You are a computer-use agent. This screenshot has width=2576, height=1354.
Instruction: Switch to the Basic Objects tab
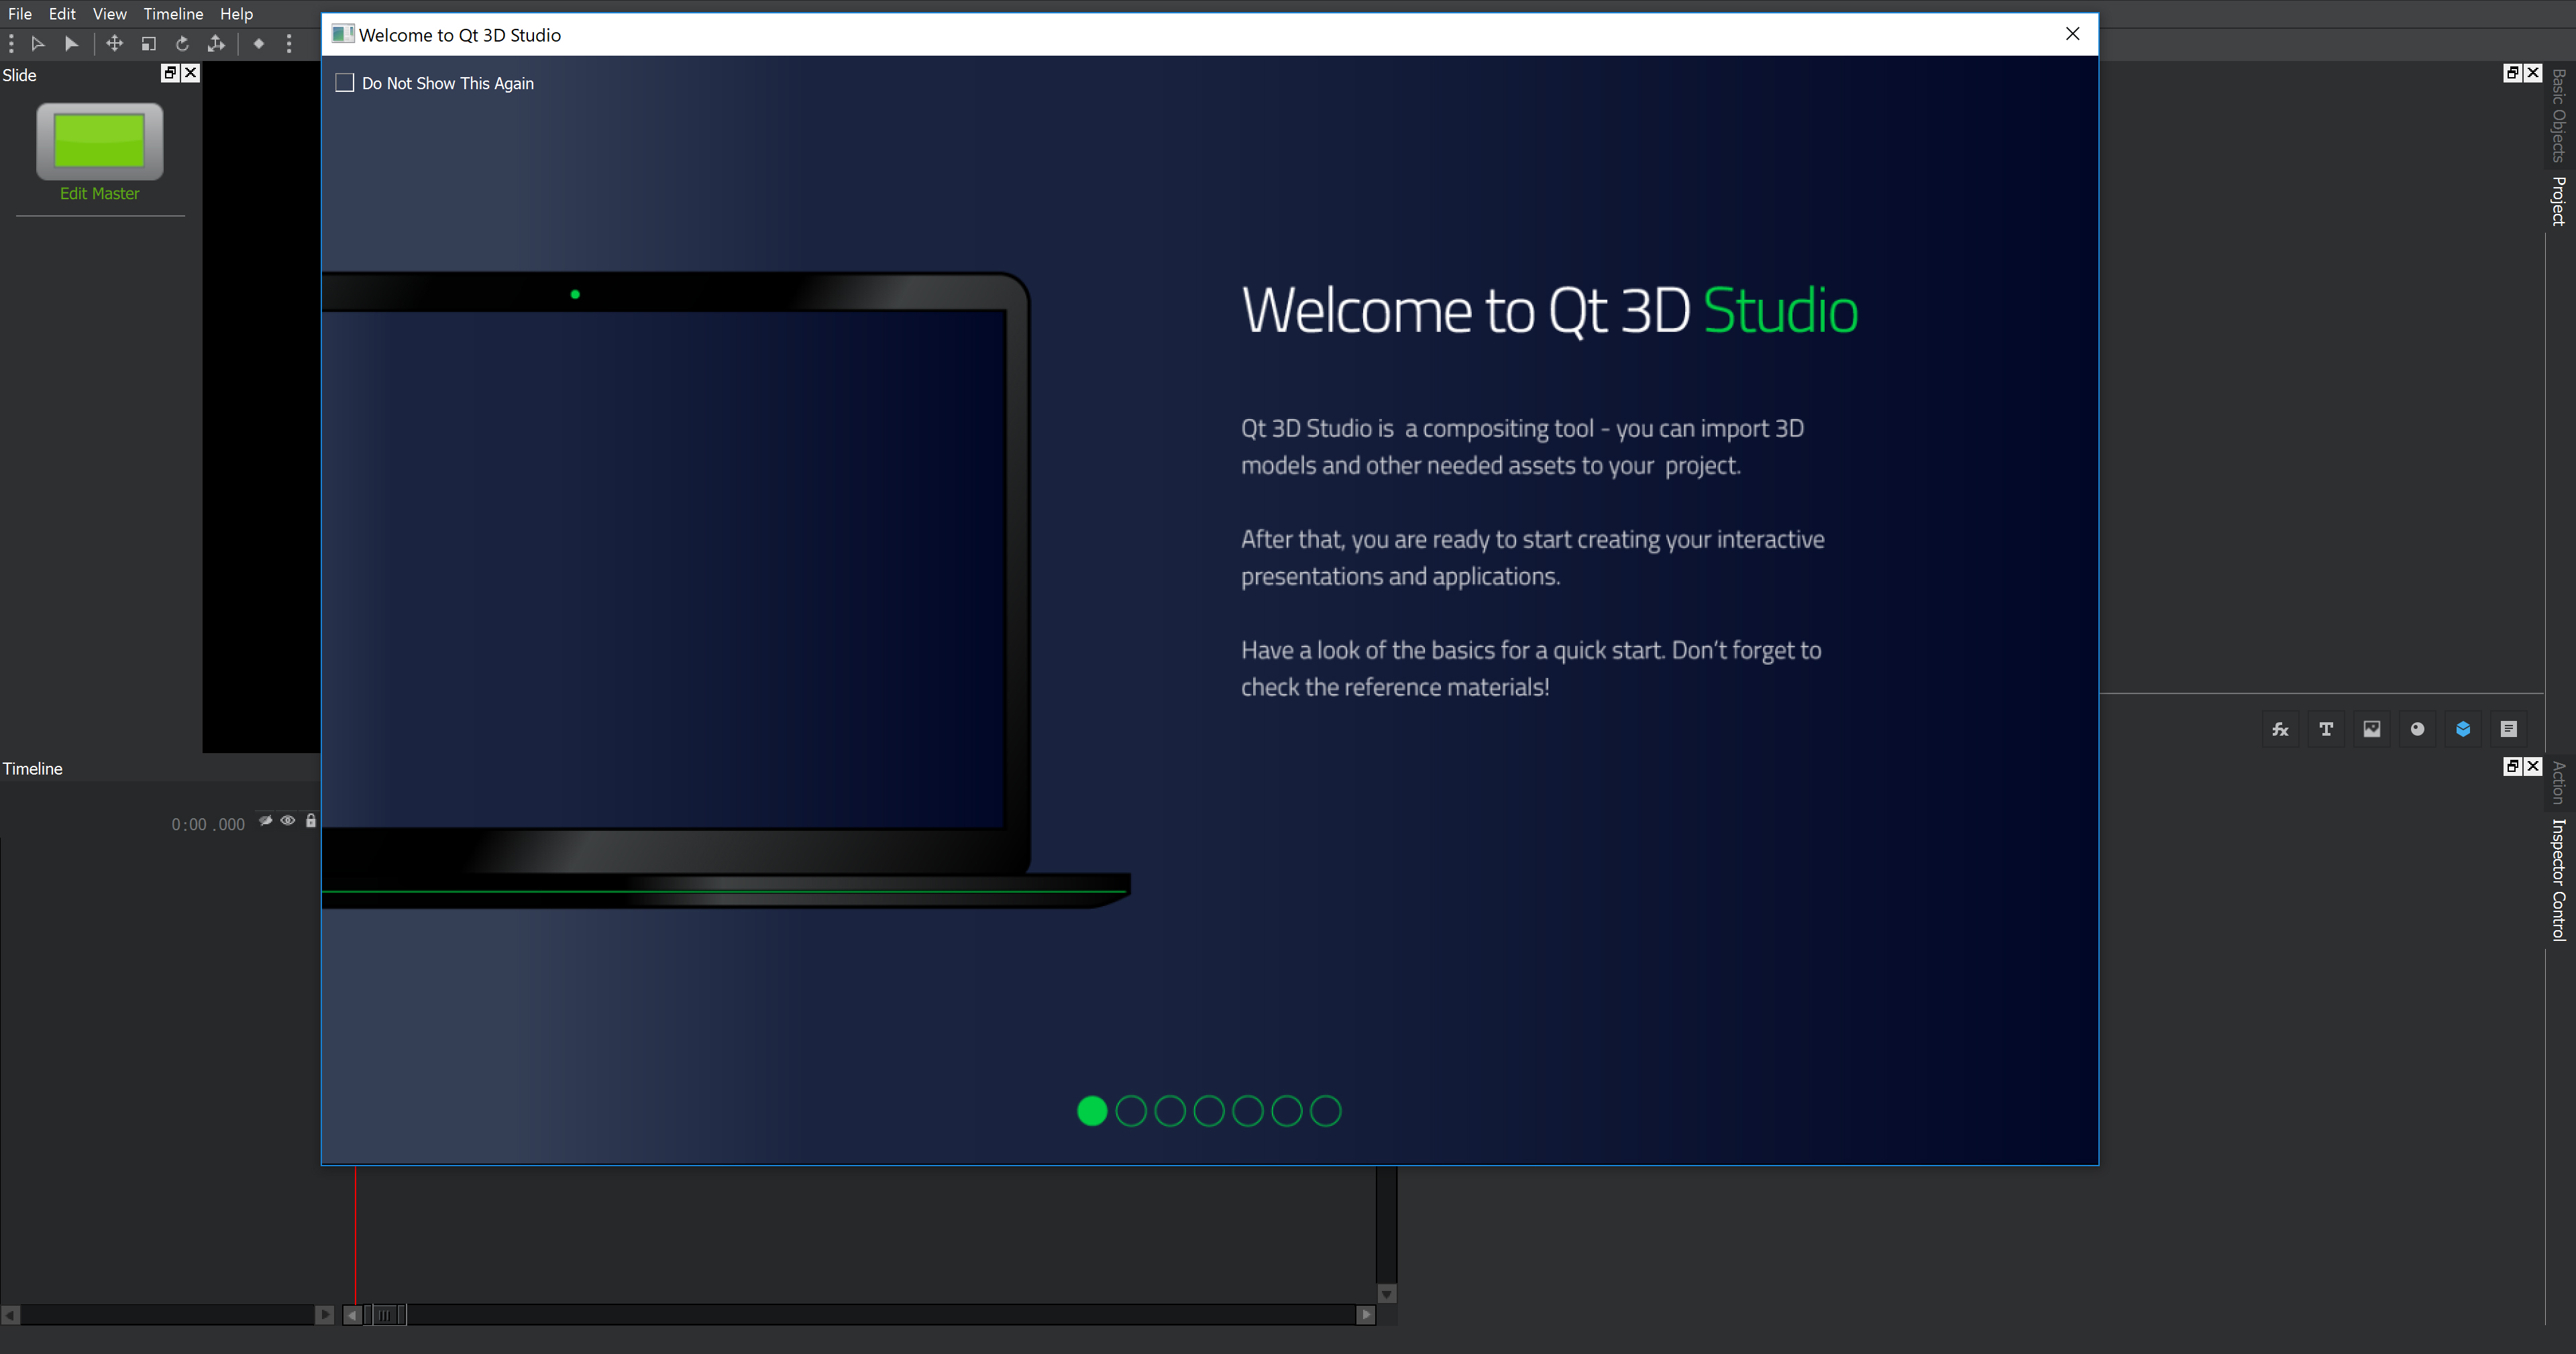click(x=2558, y=115)
